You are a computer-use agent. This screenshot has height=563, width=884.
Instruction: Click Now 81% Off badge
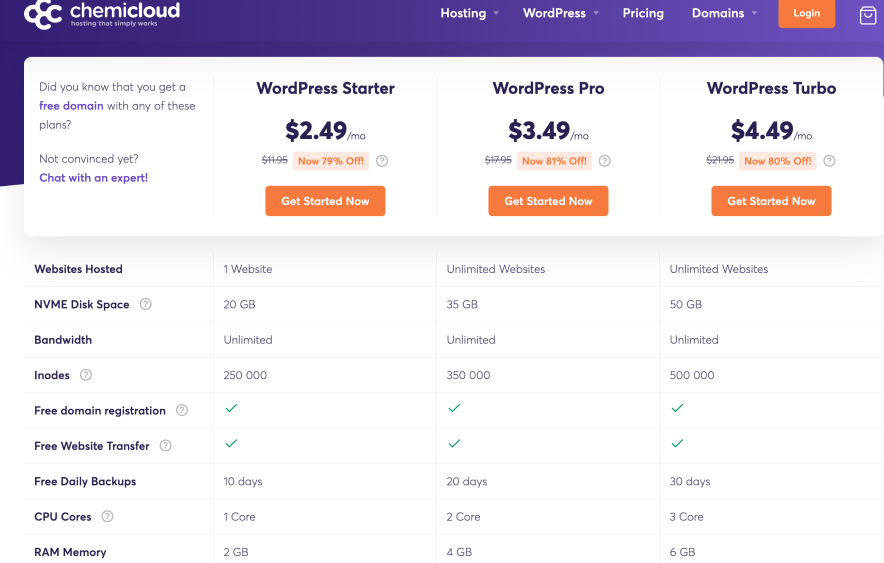click(x=554, y=161)
